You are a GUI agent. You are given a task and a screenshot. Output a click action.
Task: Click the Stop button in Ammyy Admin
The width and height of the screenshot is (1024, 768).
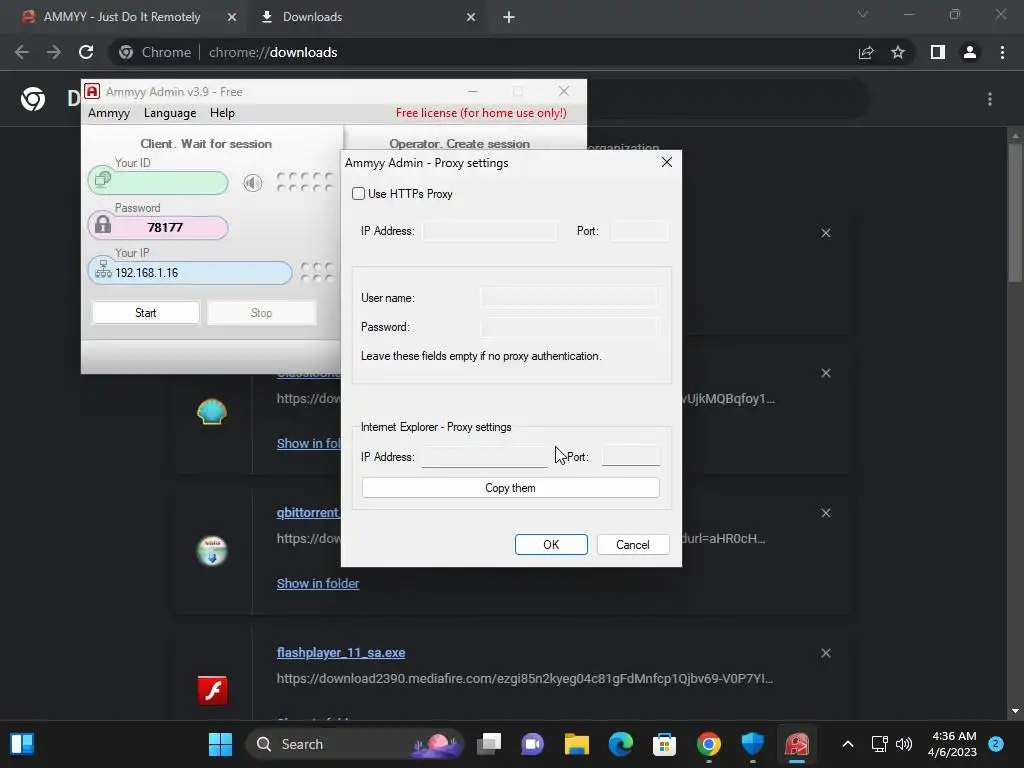click(261, 313)
